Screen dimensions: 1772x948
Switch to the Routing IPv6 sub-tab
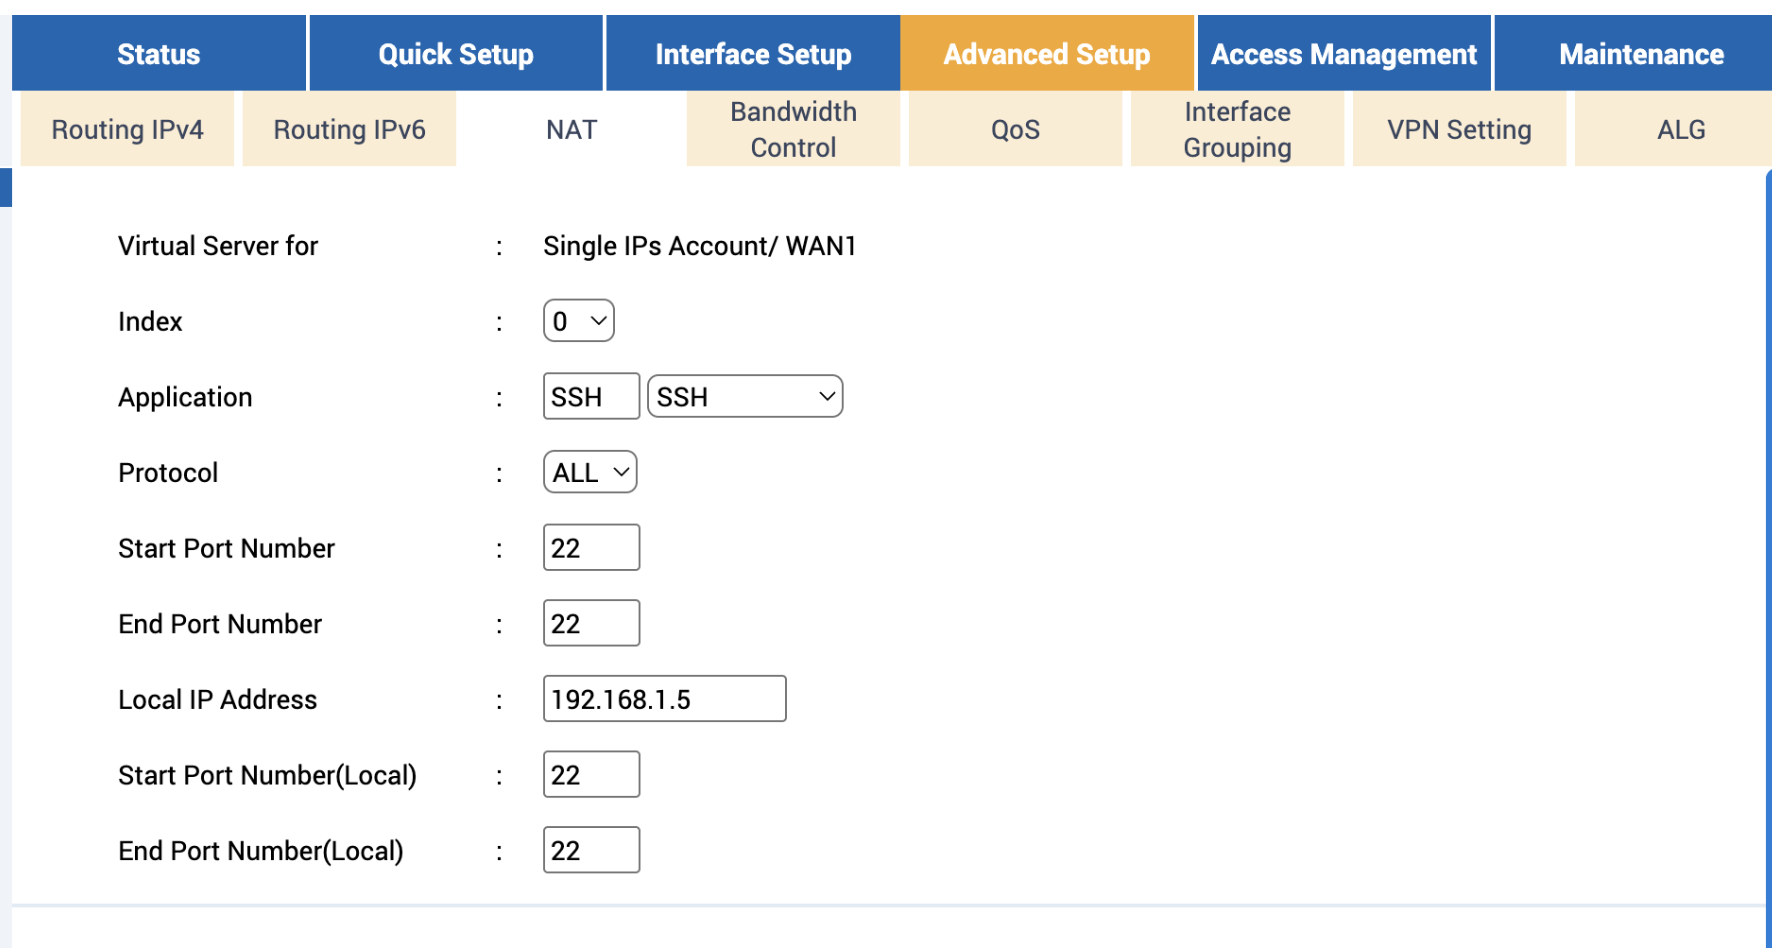(x=349, y=130)
